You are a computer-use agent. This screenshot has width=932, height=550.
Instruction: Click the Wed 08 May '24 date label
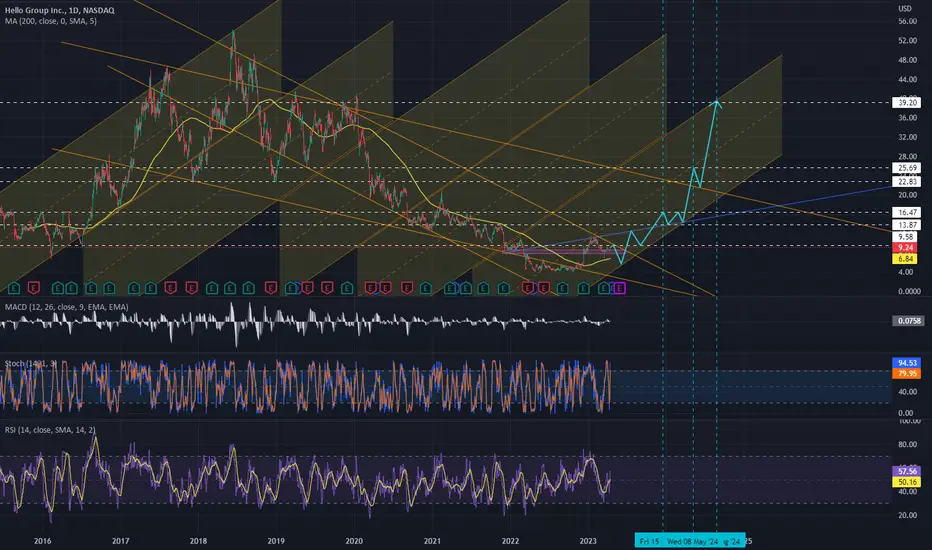coord(692,541)
